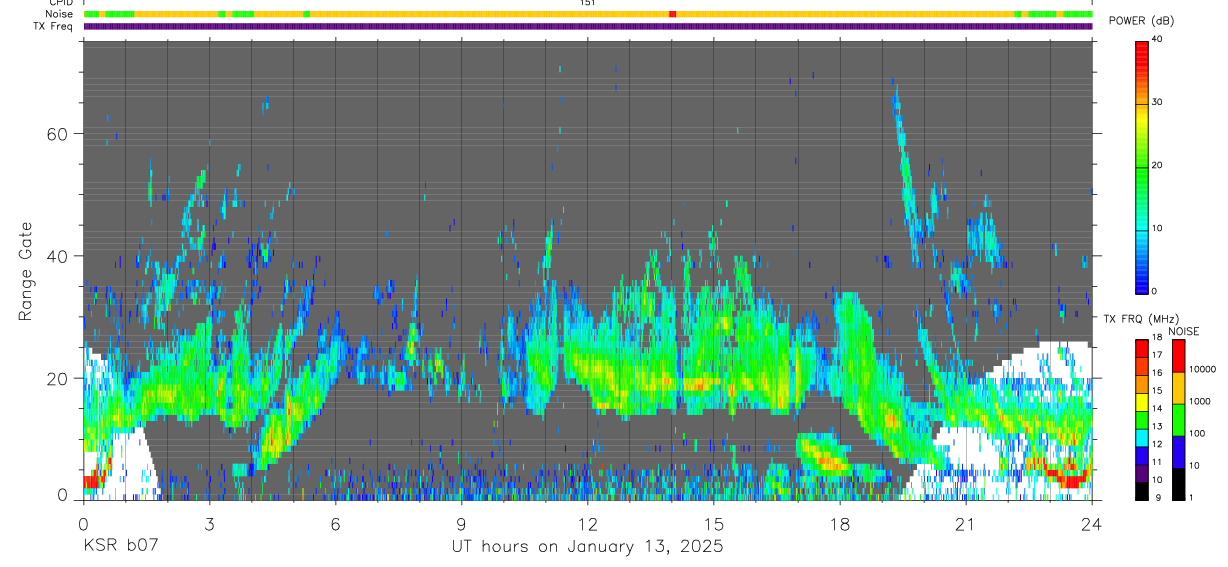Click the TX FRQ legend tick '18'
The height and width of the screenshot is (567, 1228).
[x=1158, y=338]
